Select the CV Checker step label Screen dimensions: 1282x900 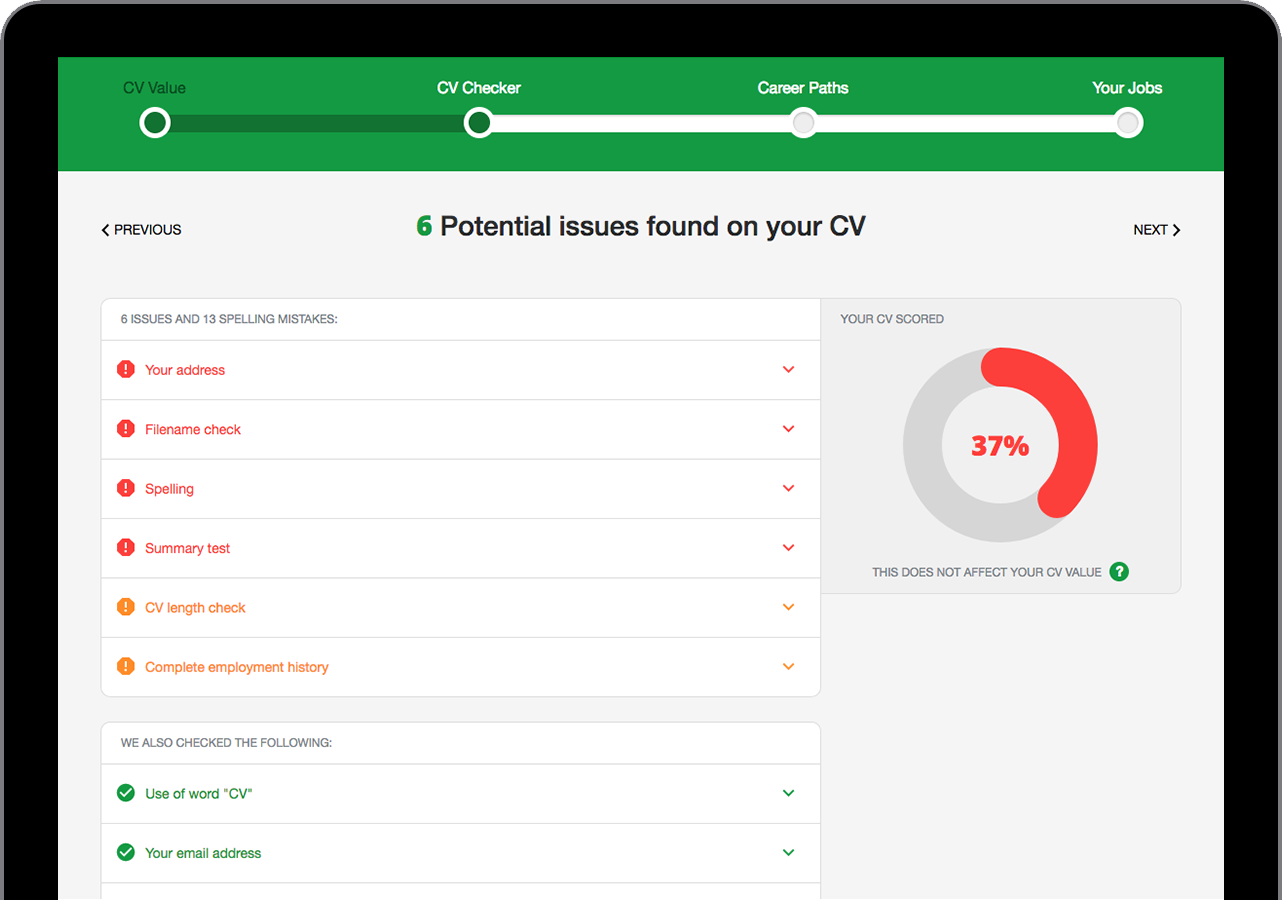pyautogui.click(x=479, y=88)
